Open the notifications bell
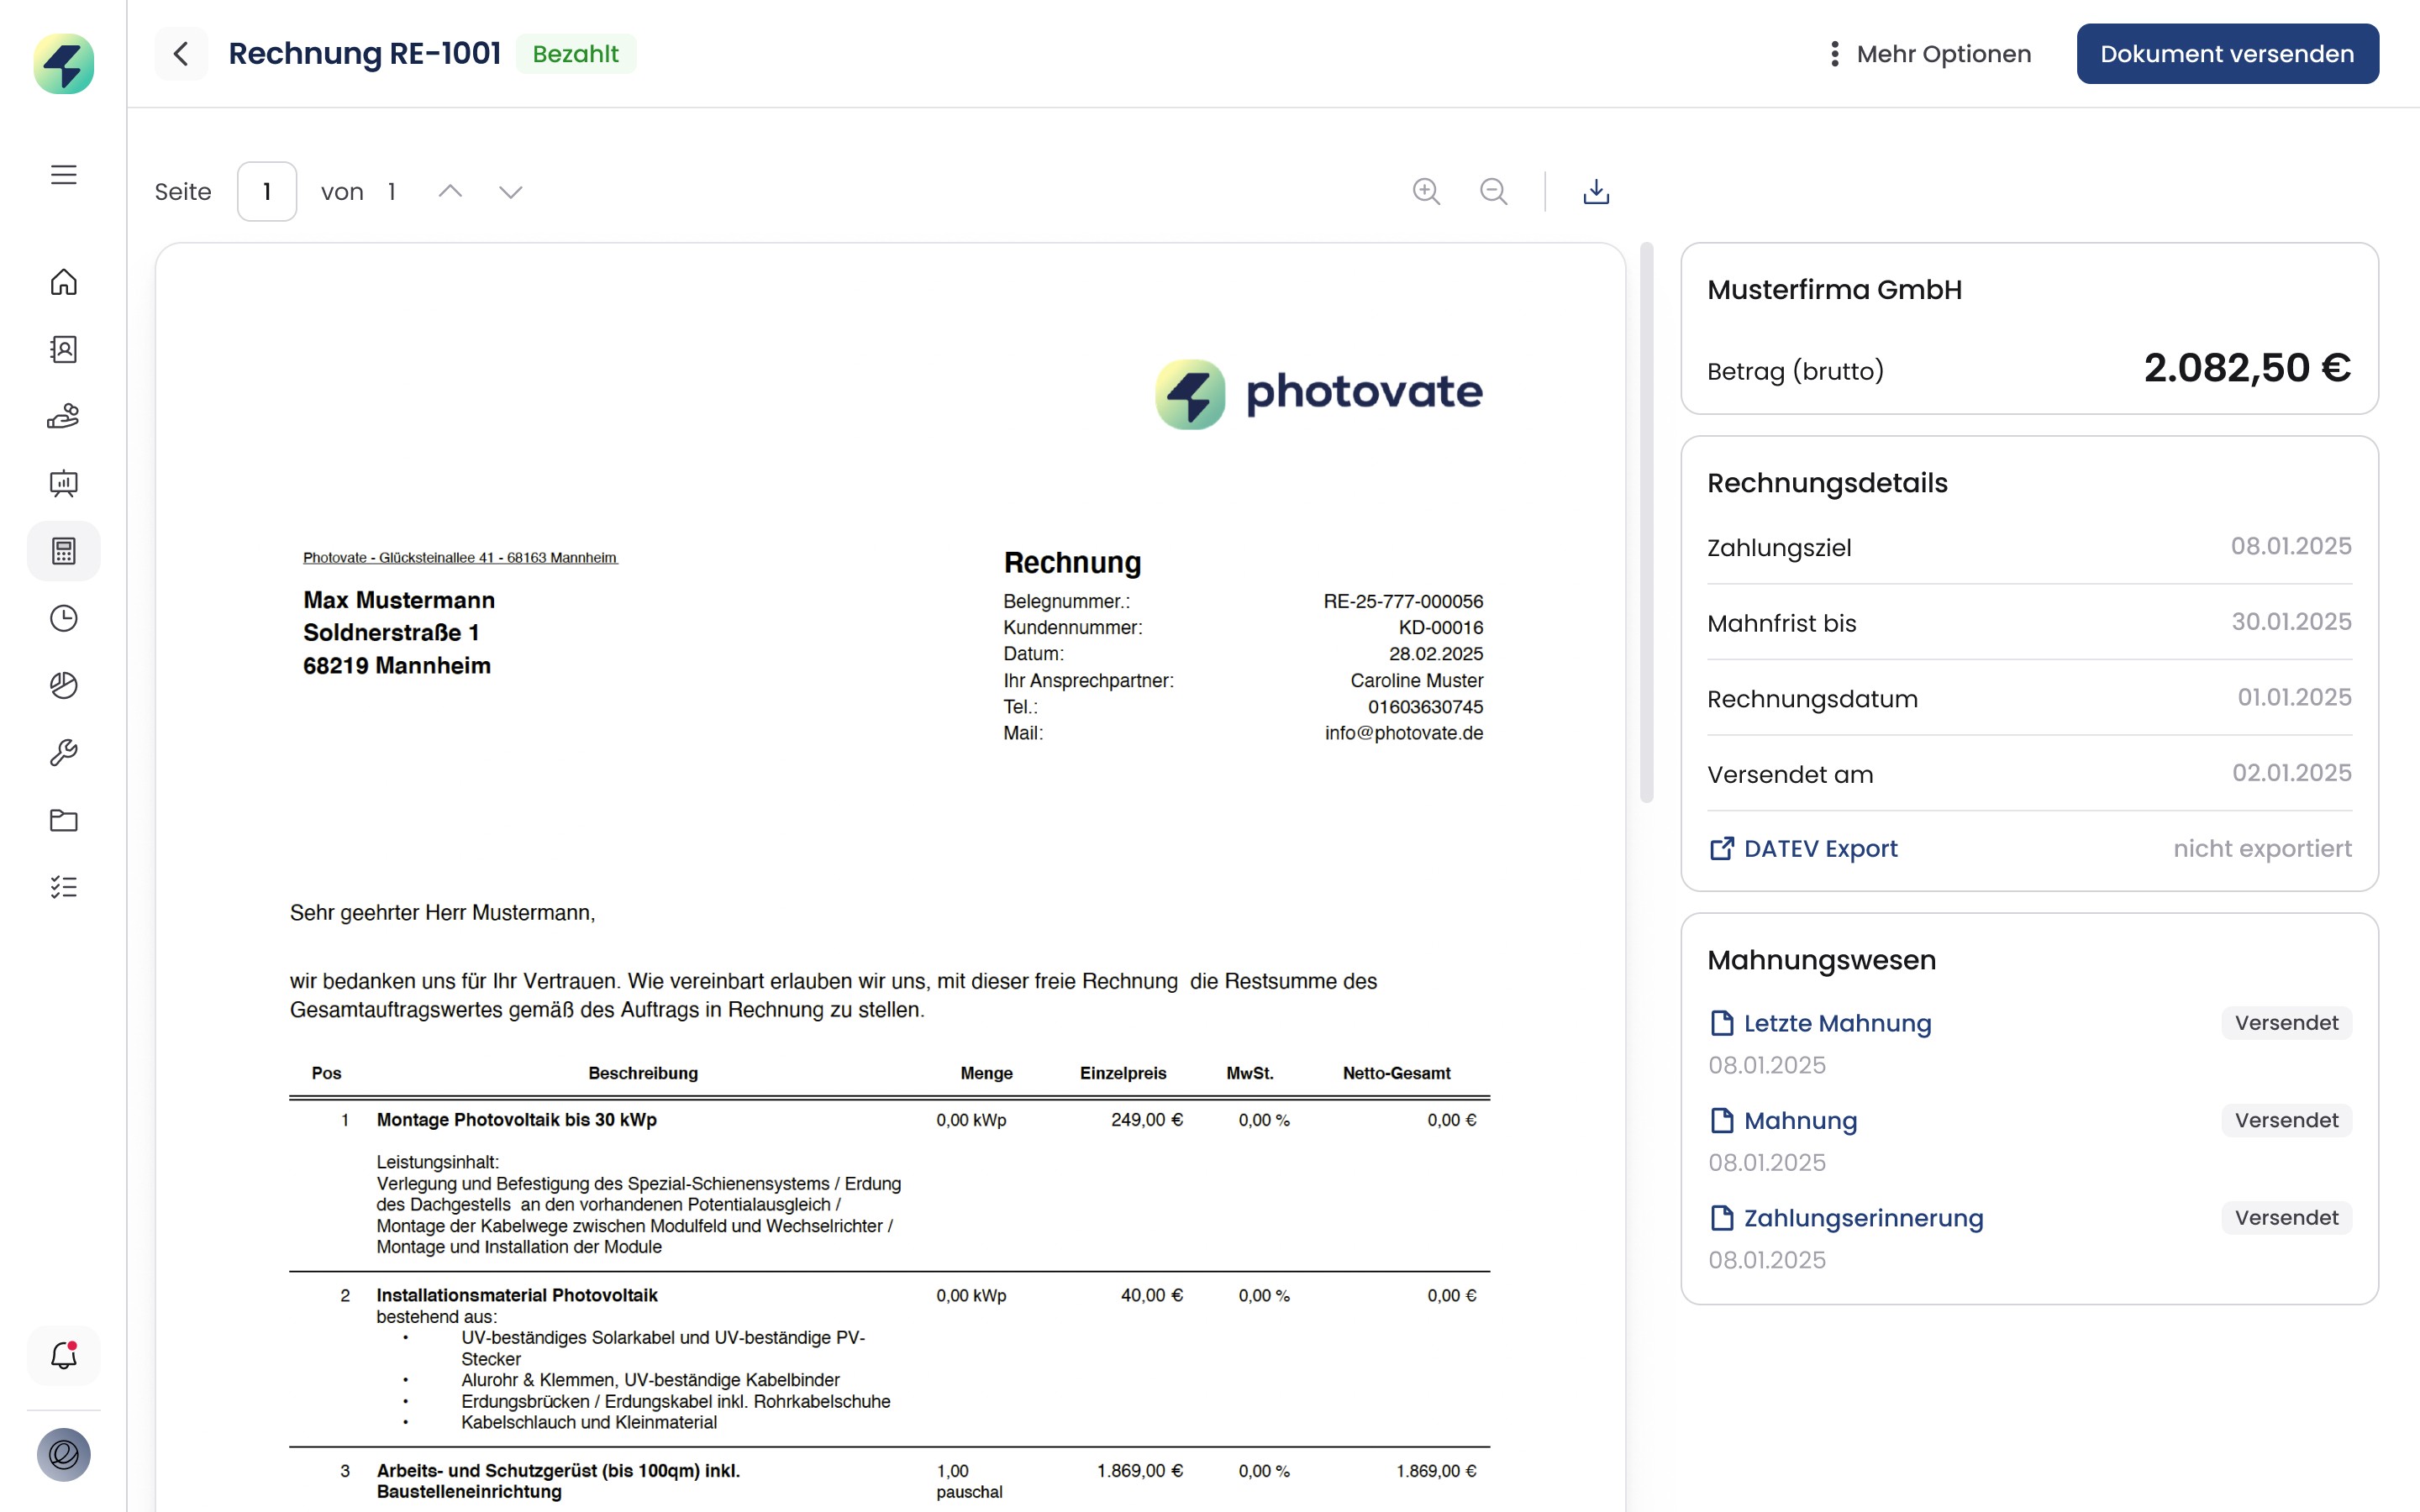 click(64, 1356)
